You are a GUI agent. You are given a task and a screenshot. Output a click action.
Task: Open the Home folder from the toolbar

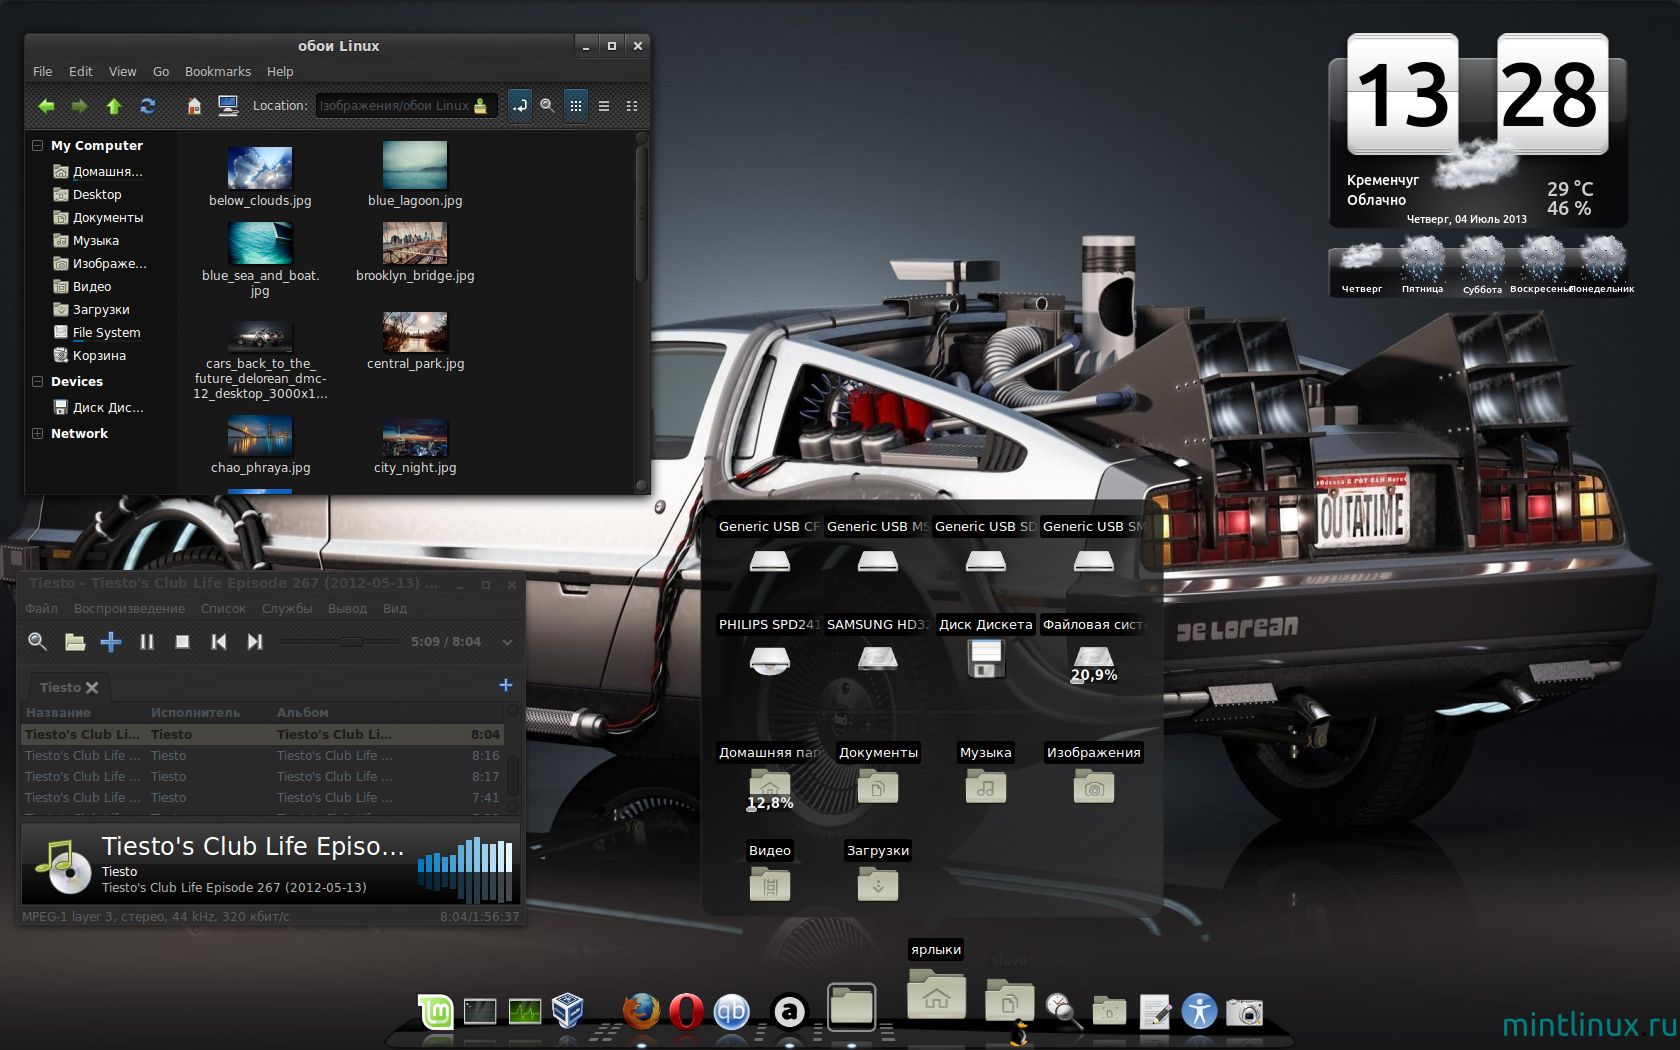pyautogui.click(x=195, y=106)
